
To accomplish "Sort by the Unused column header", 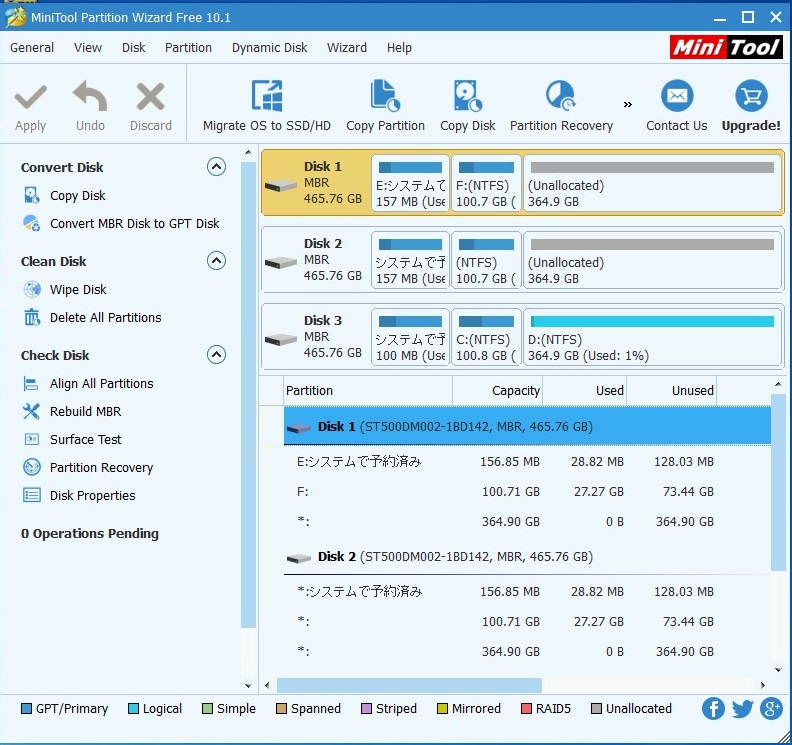I will pyautogui.click(x=671, y=390).
